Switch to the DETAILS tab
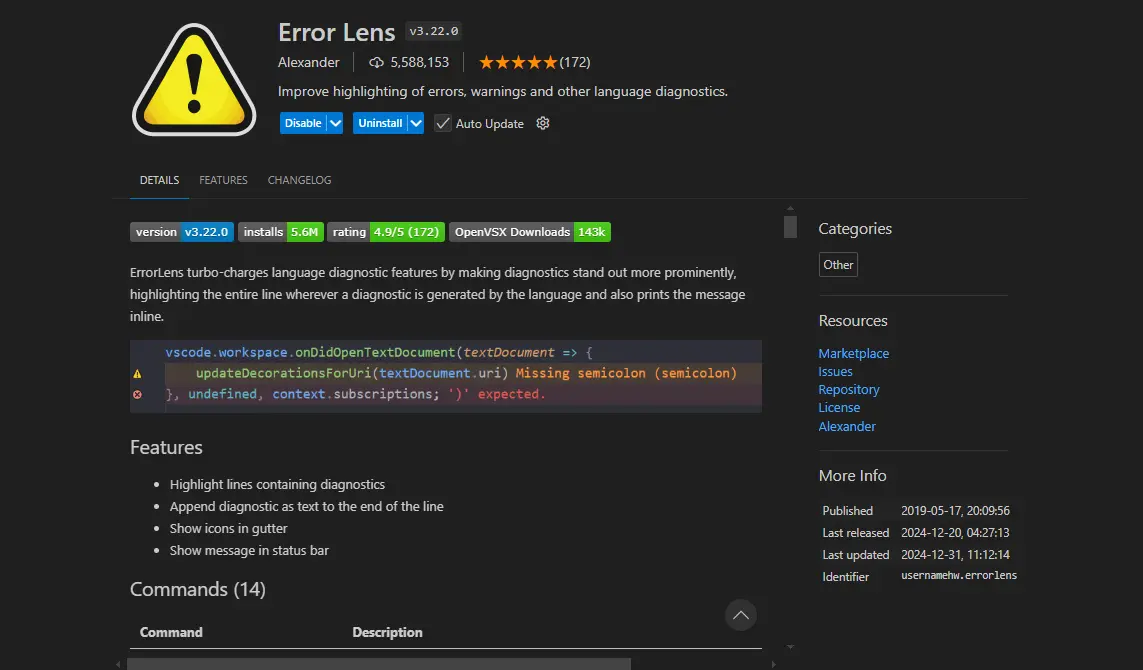 click(x=160, y=180)
